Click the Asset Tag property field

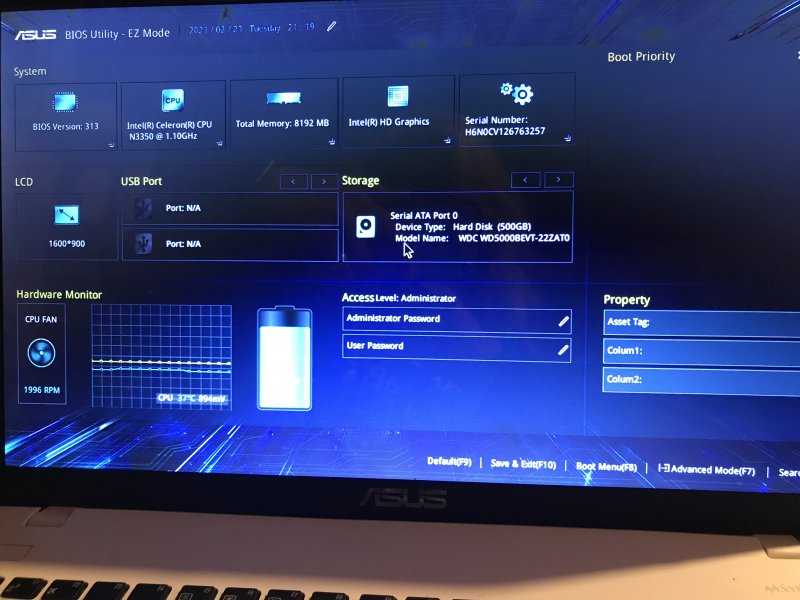702,323
